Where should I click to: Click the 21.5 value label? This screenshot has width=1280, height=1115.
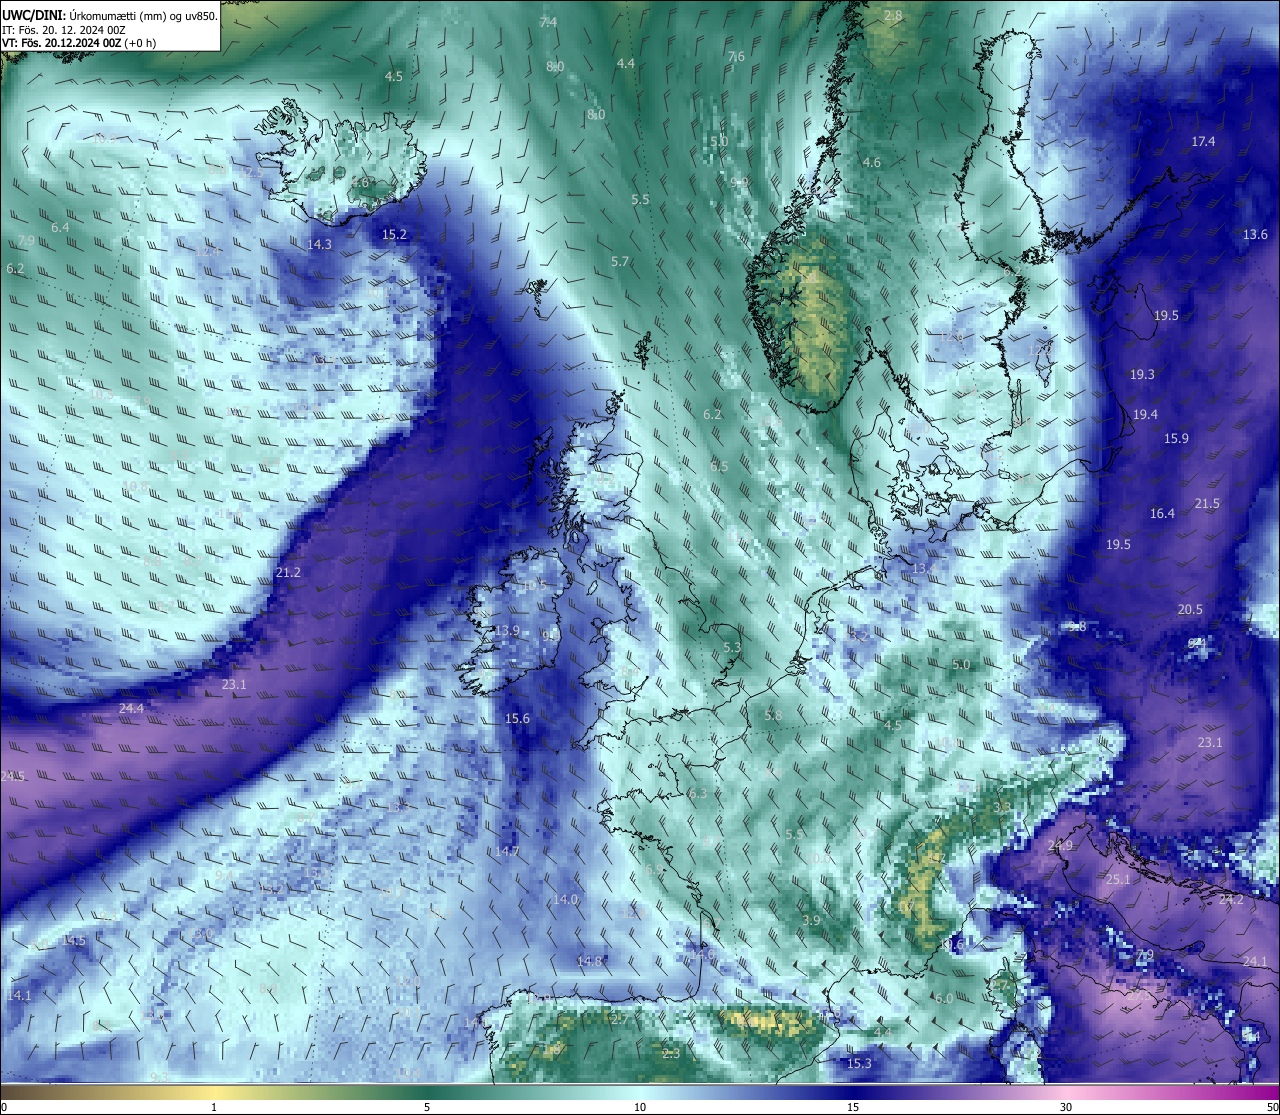[x=1207, y=504]
